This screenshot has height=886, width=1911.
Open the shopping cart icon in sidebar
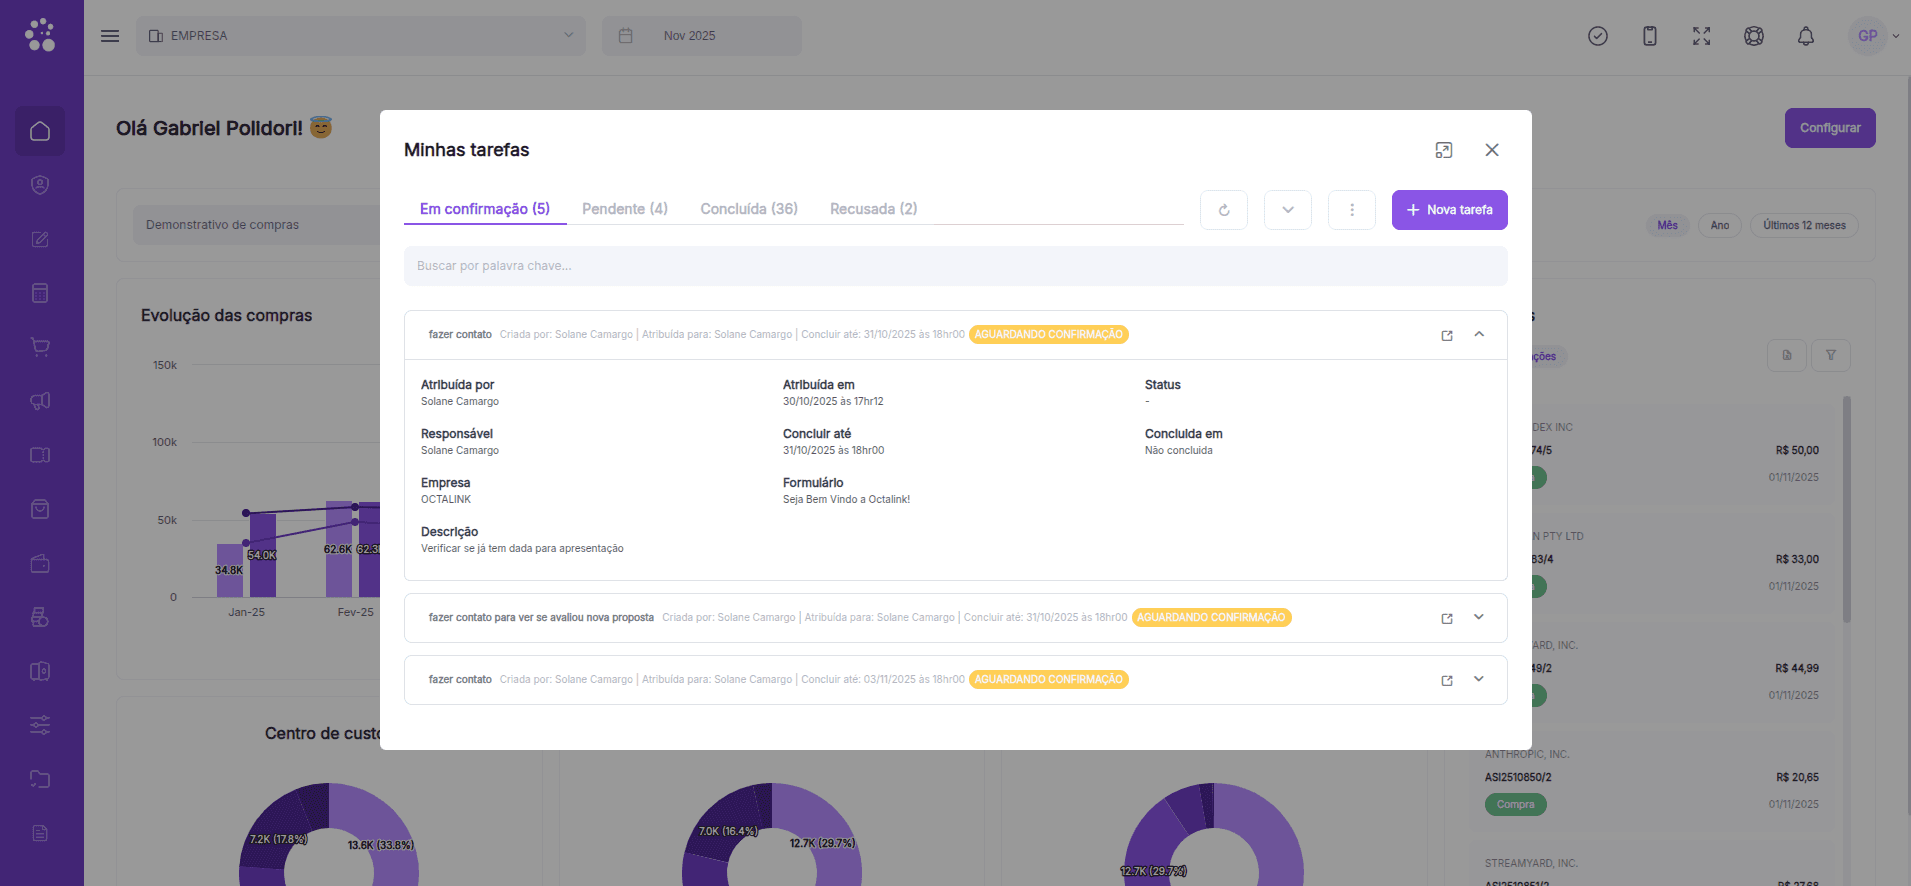[40, 347]
